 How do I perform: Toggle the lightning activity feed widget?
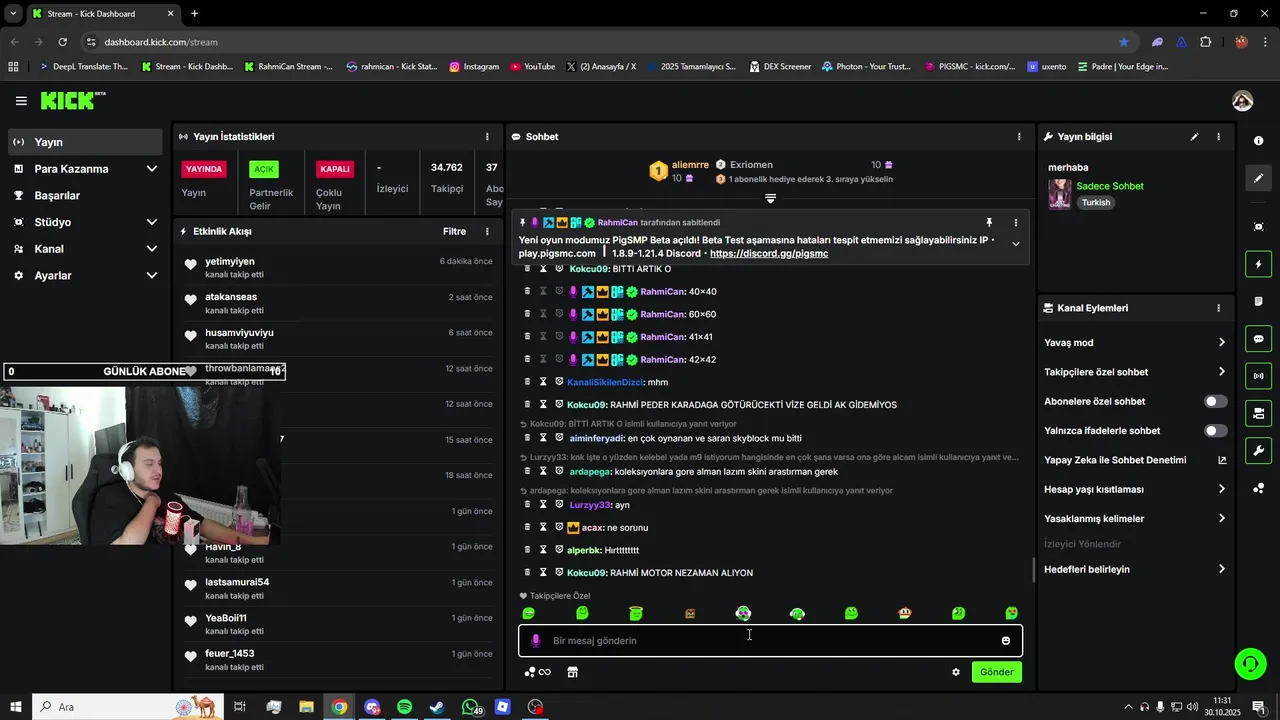(1258, 265)
